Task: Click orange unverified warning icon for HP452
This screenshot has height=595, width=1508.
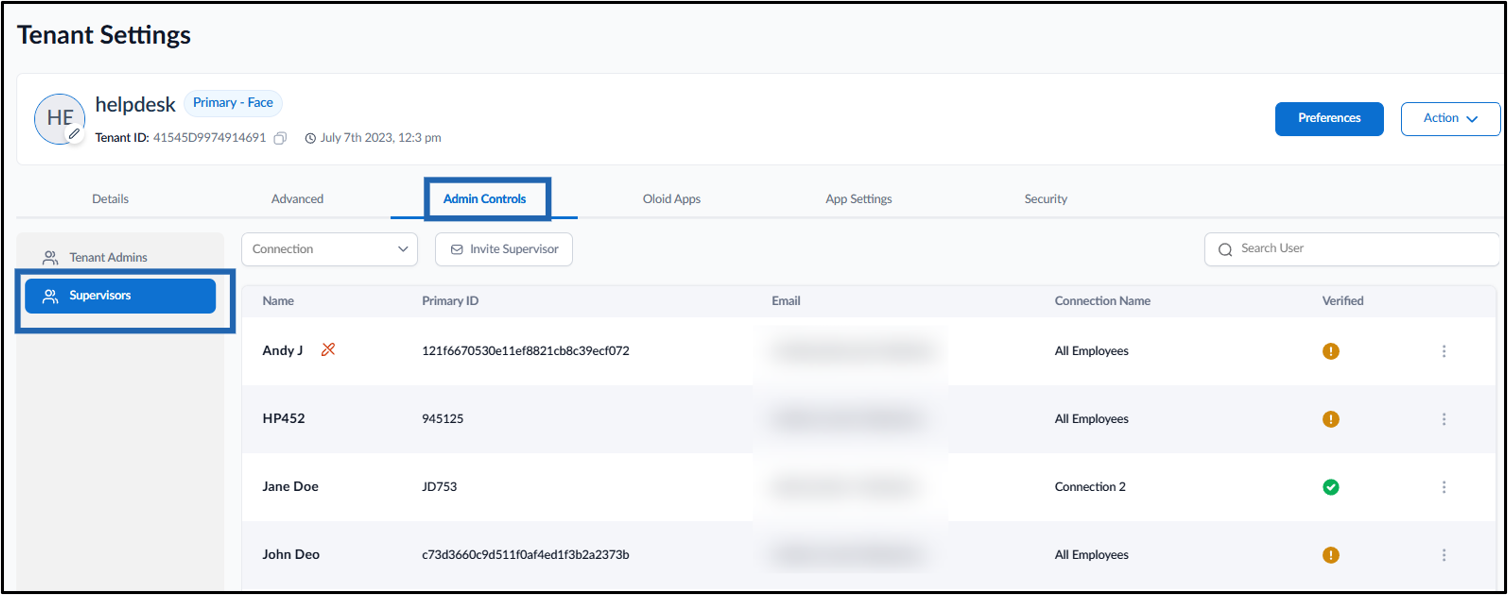Action: pyautogui.click(x=1330, y=419)
